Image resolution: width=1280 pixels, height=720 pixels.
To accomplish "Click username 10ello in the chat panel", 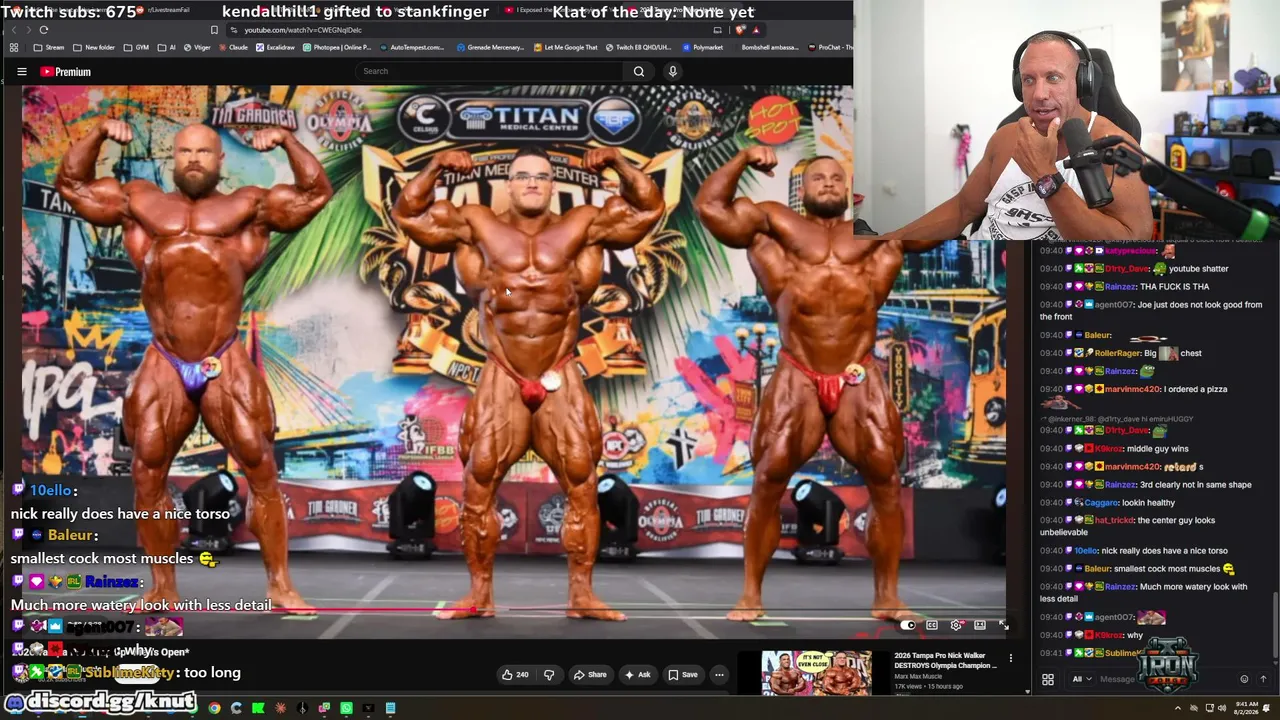I will 1086,551.
